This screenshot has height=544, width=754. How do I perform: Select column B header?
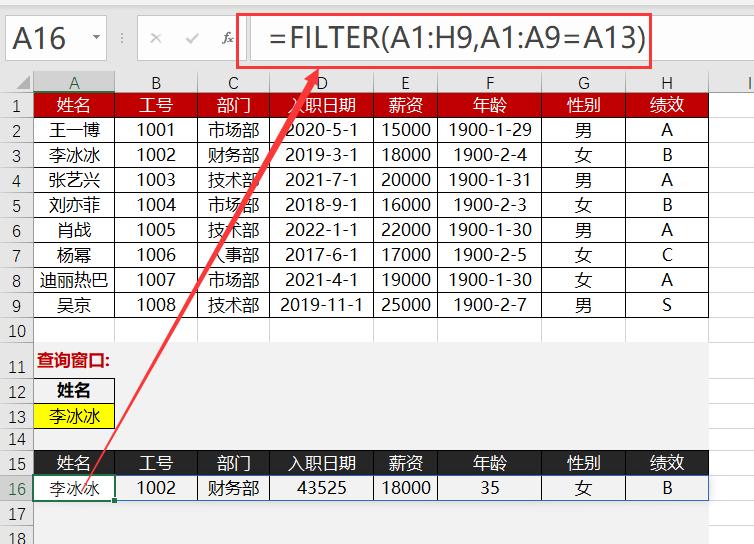coord(156,83)
